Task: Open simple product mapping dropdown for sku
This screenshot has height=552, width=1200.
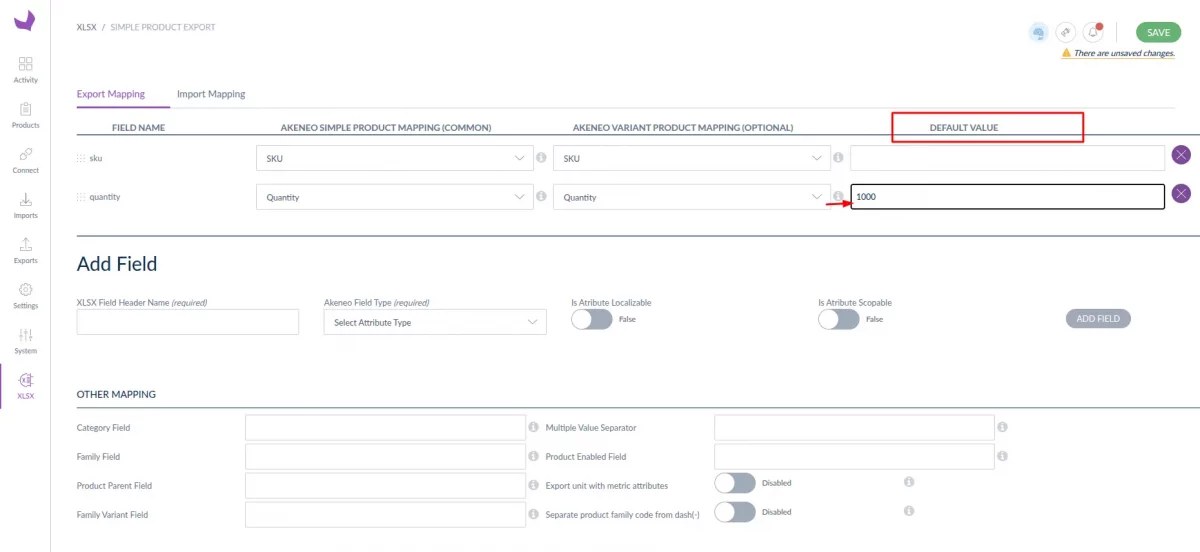Action: [394, 158]
